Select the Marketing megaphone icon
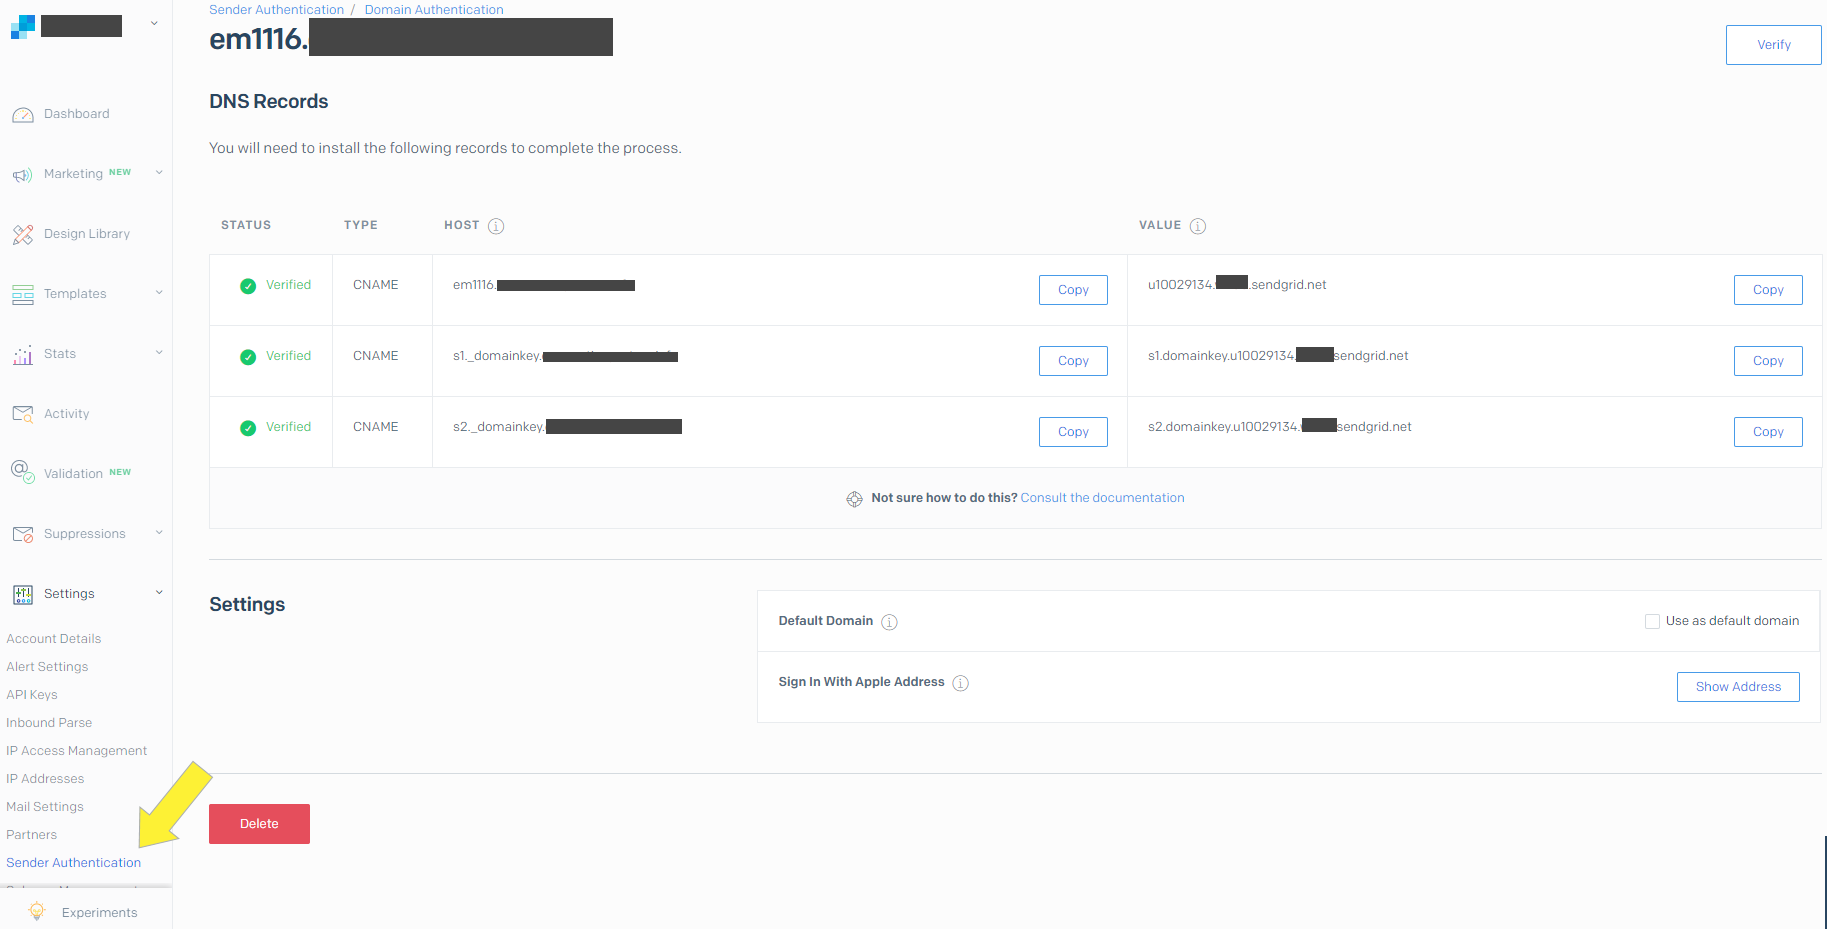Screen dimensions: 1827x929 click(x=22, y=173)
